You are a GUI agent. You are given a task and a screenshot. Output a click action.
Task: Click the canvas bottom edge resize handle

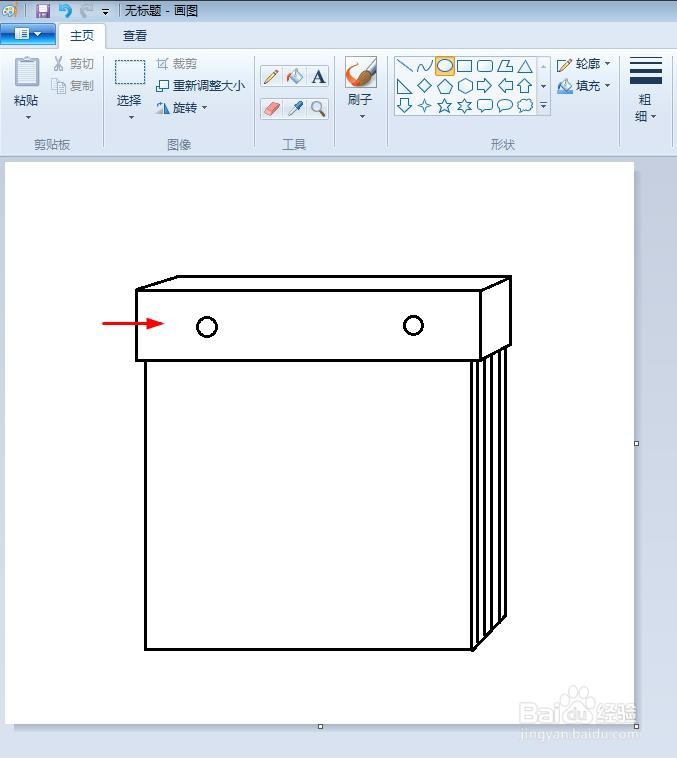pyautogui.click(x=320, y=727)
